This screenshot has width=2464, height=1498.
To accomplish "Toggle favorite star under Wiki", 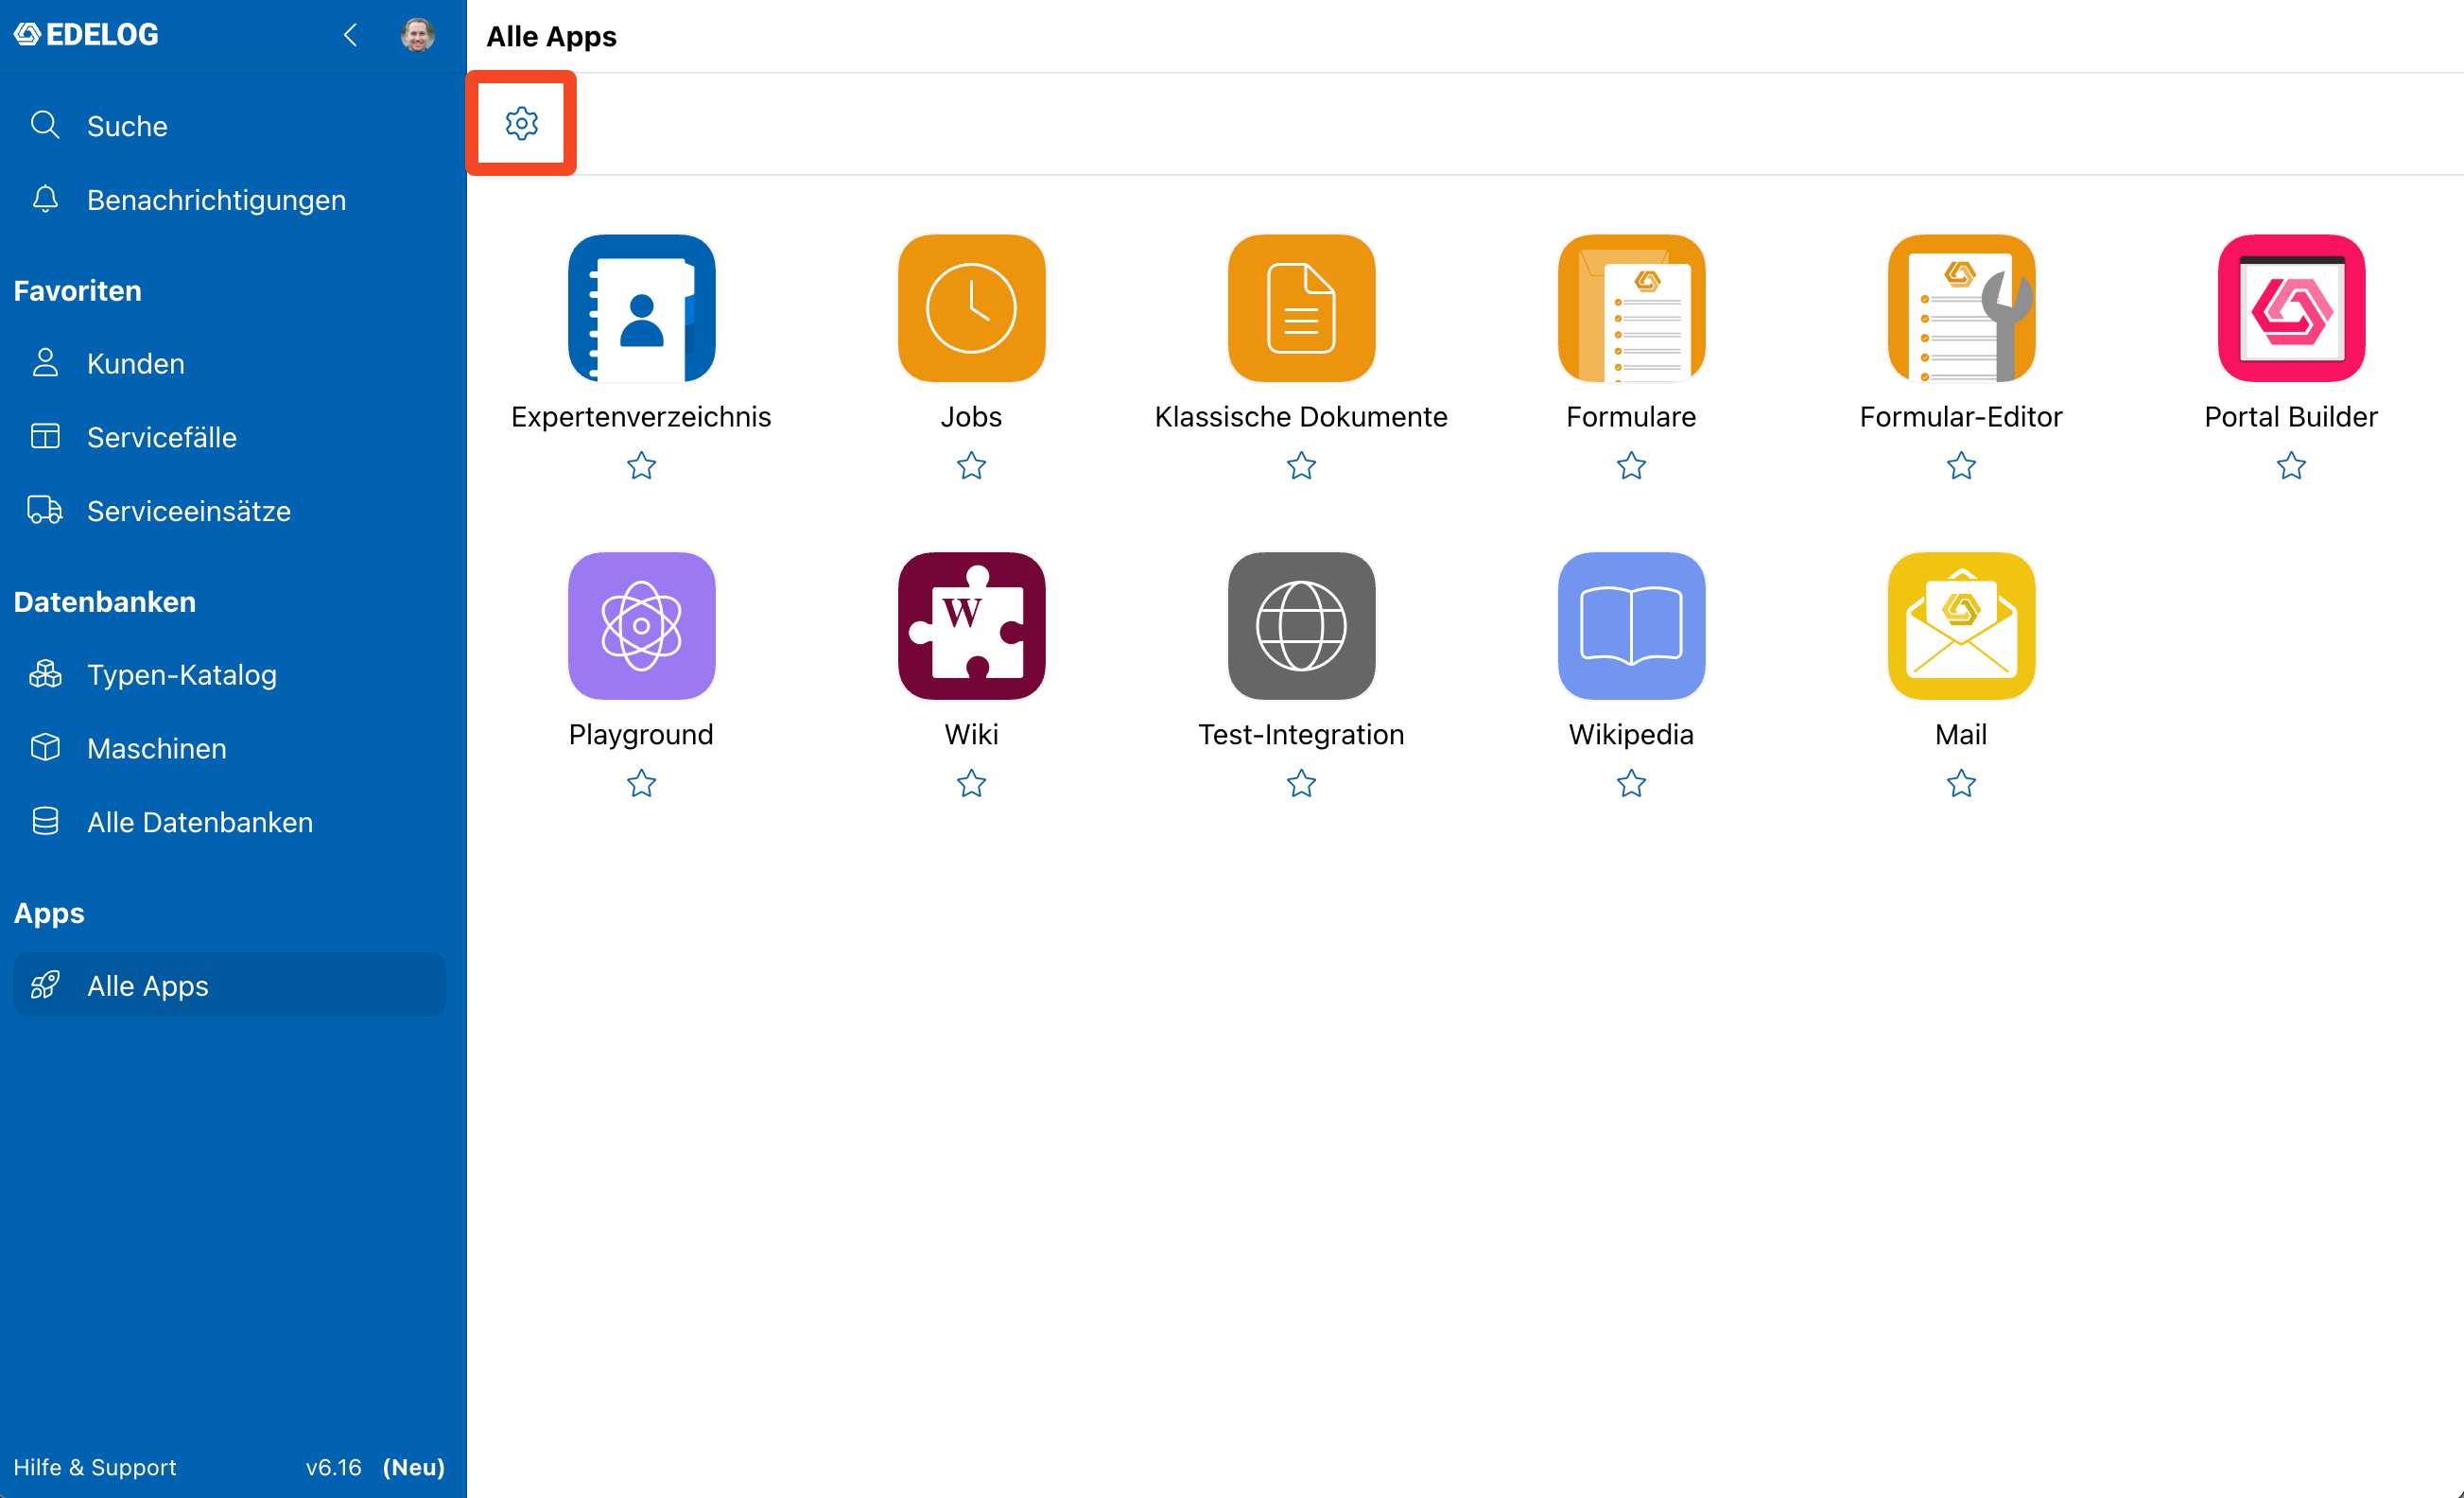I will (x=971, y=784).
